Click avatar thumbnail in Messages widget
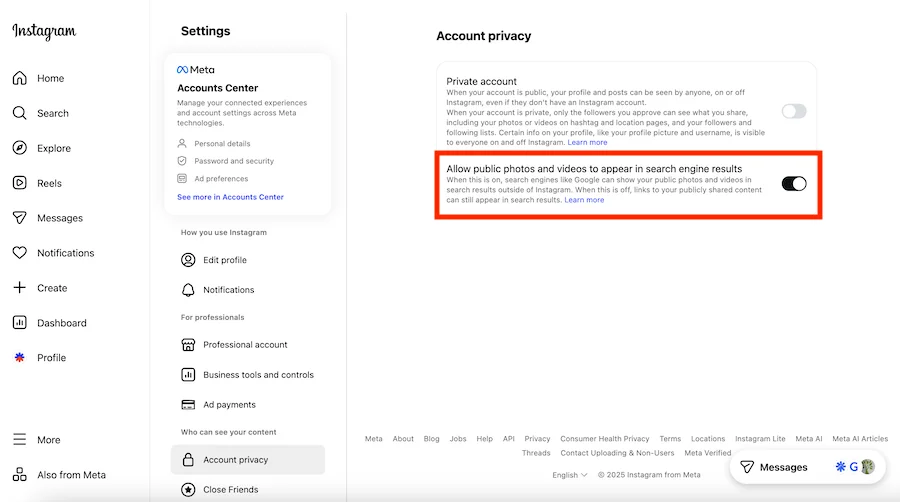Image resolution: width=900 pixels, height=502 pixels. (868, 467)
